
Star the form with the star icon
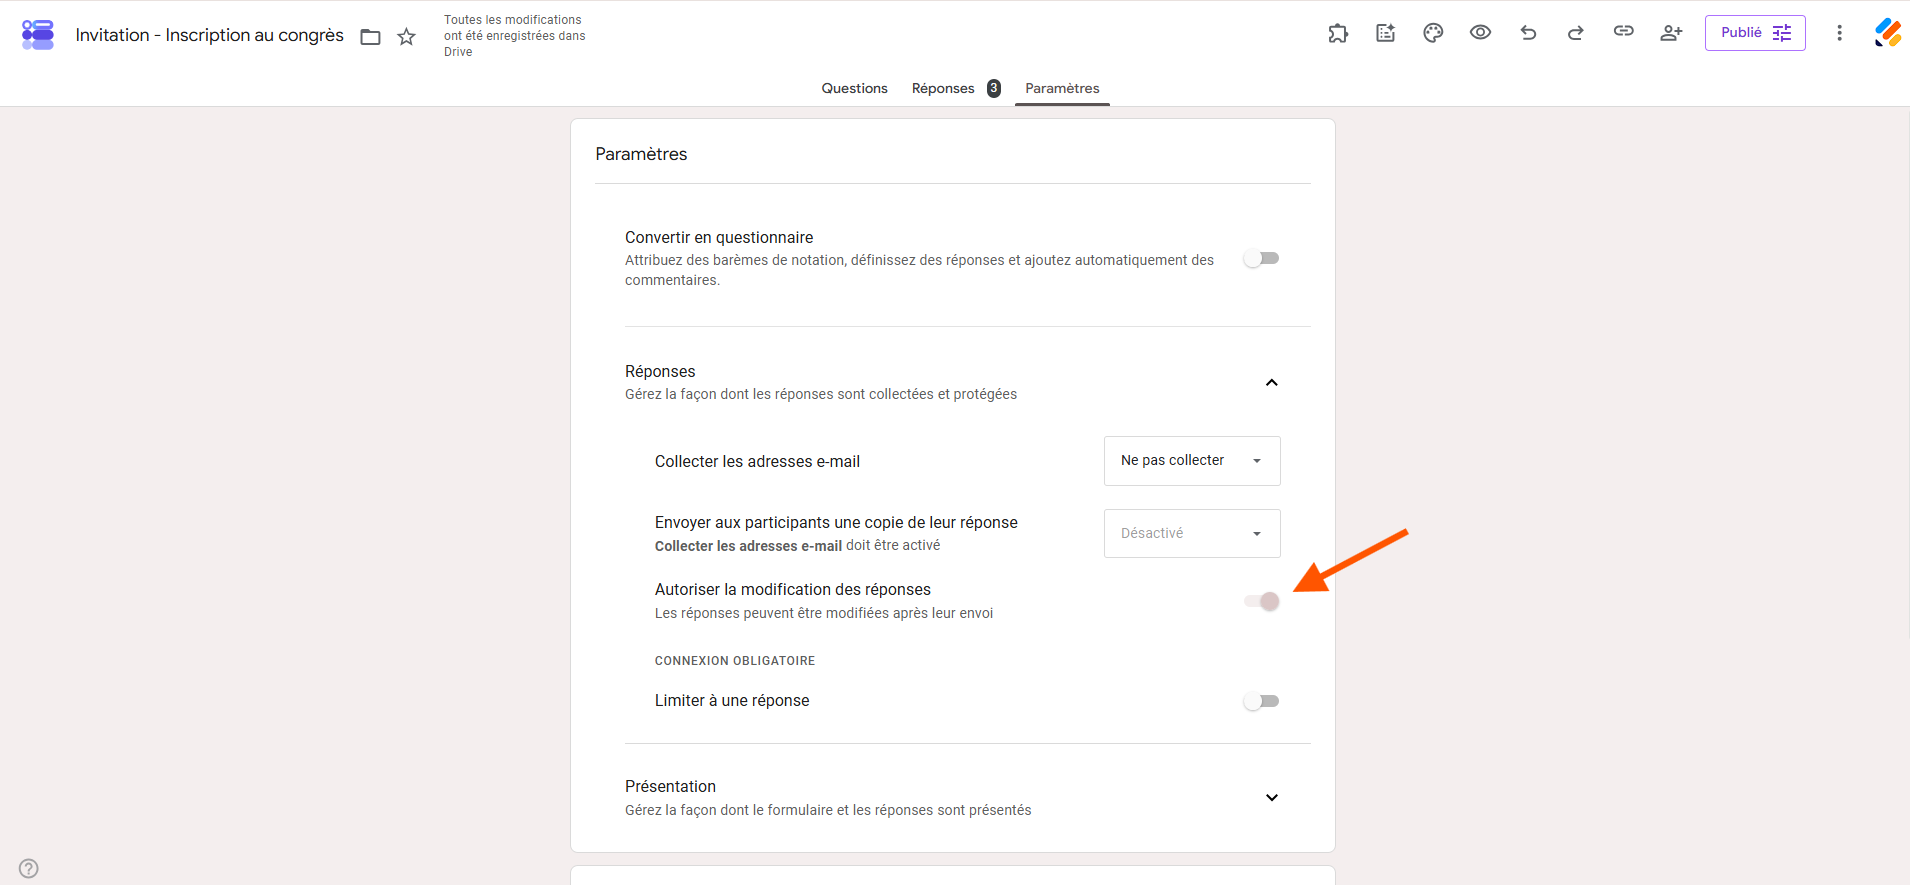coord(406,37)
